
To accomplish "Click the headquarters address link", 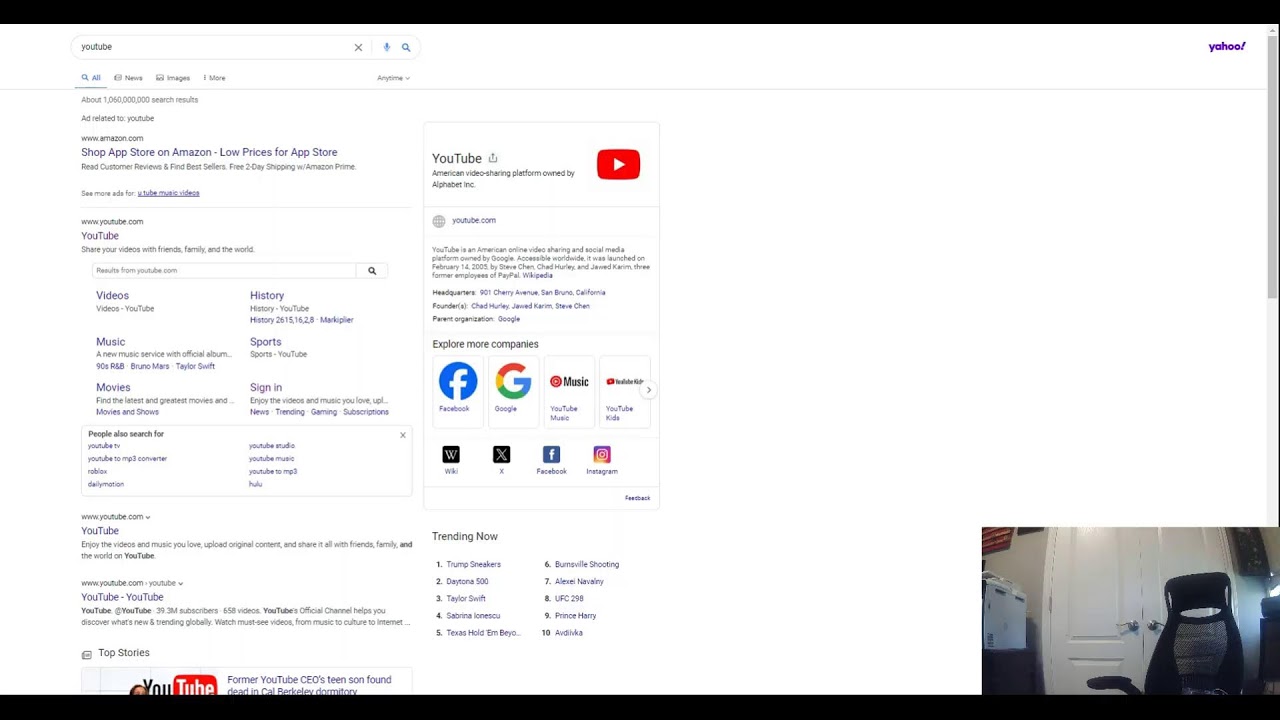I will click(542, 293).
